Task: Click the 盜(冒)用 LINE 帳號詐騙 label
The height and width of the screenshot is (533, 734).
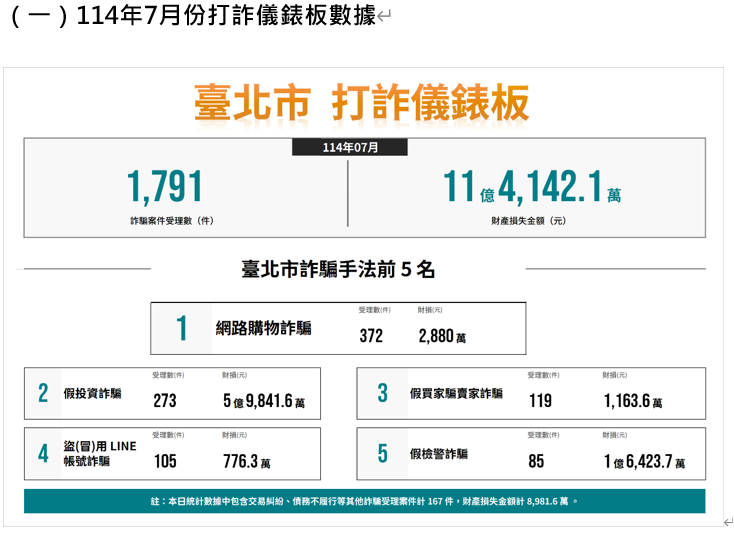Action: (99, 453)
